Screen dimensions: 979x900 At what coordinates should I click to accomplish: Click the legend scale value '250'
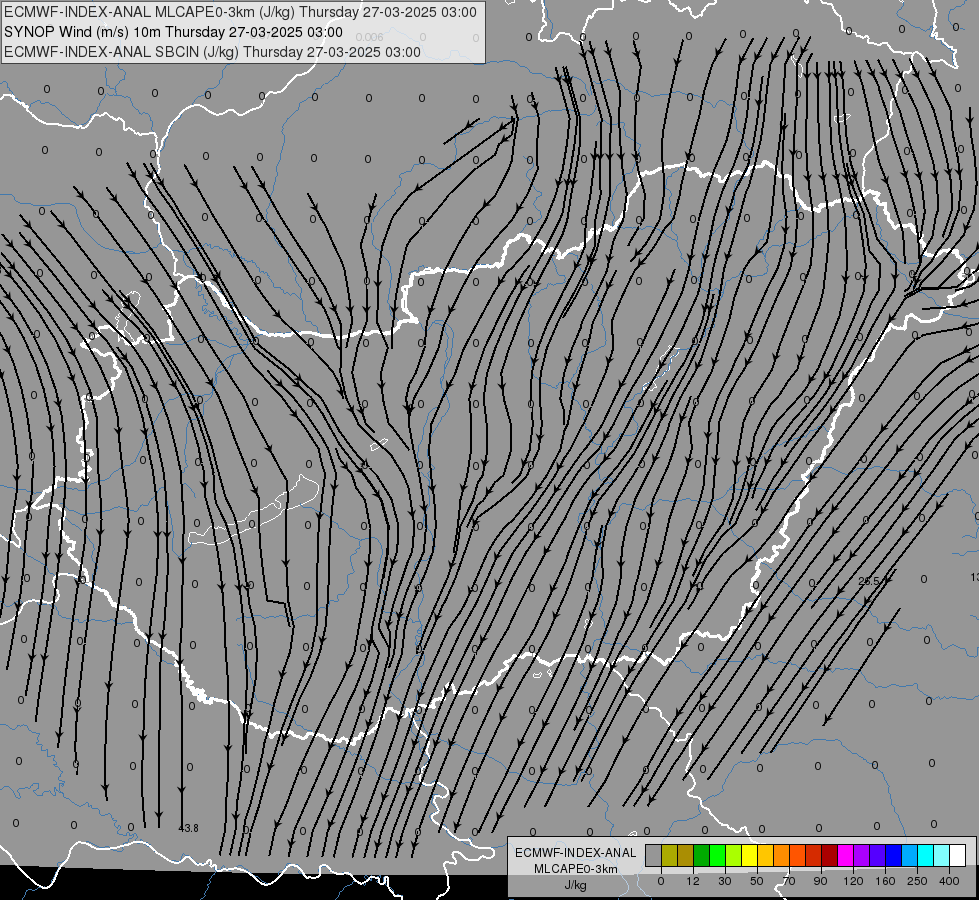(x=917, y=881)
